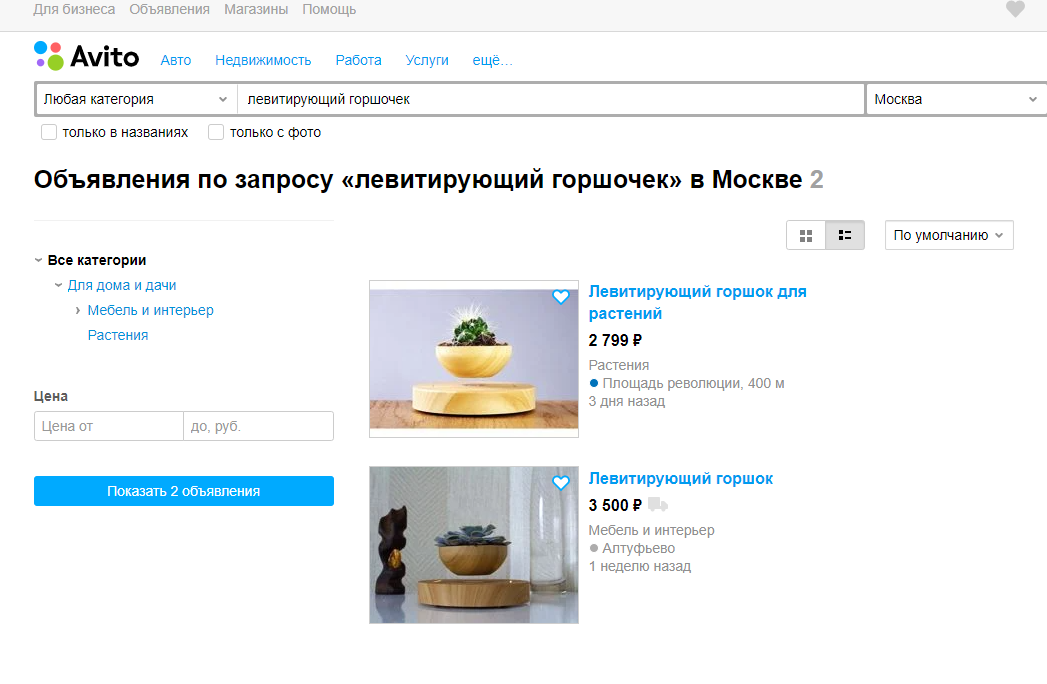Switch to grid view icon
The height and width of the screenshot is (684, 1047).
click(806, 235)
